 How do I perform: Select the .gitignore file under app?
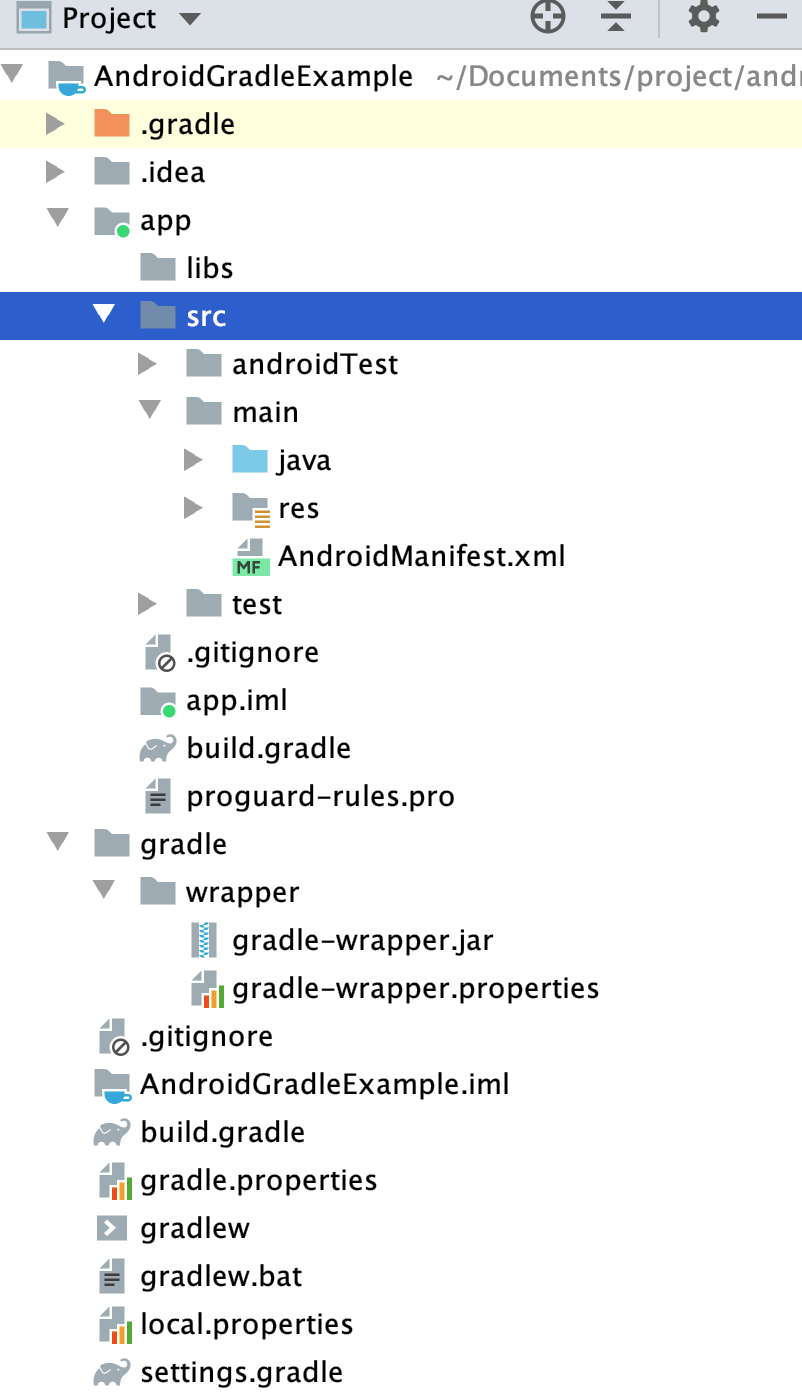(x=252, y=652)
